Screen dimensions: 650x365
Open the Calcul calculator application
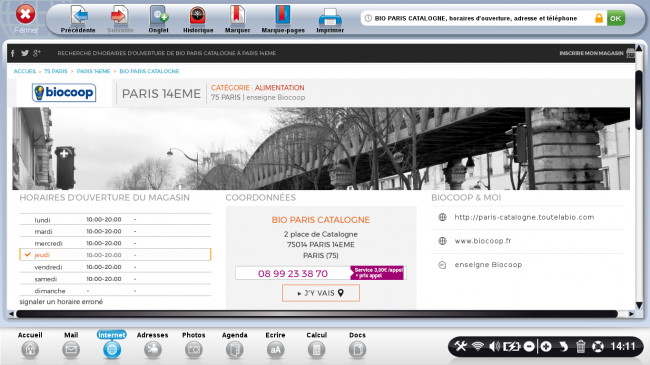[x=316, y=345]
